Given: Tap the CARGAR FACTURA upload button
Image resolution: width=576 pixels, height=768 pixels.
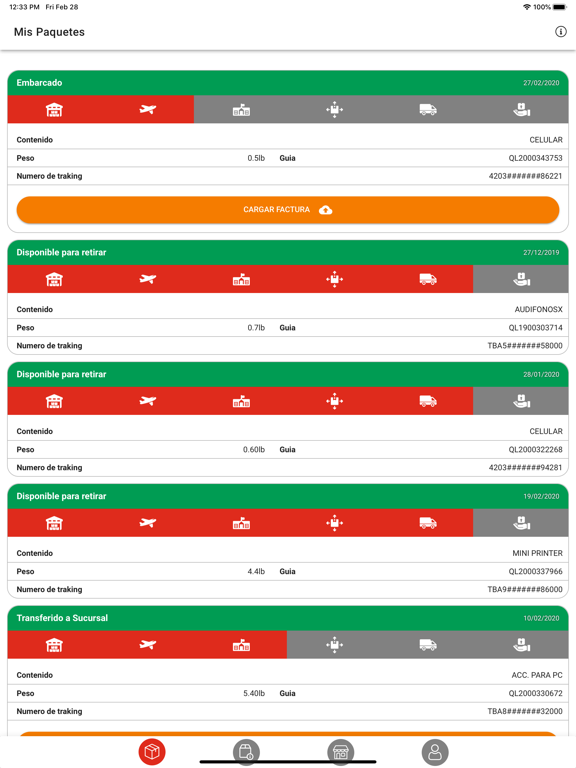Looking at the screenshot, I should pyautogui.click(x=288, y=210).
